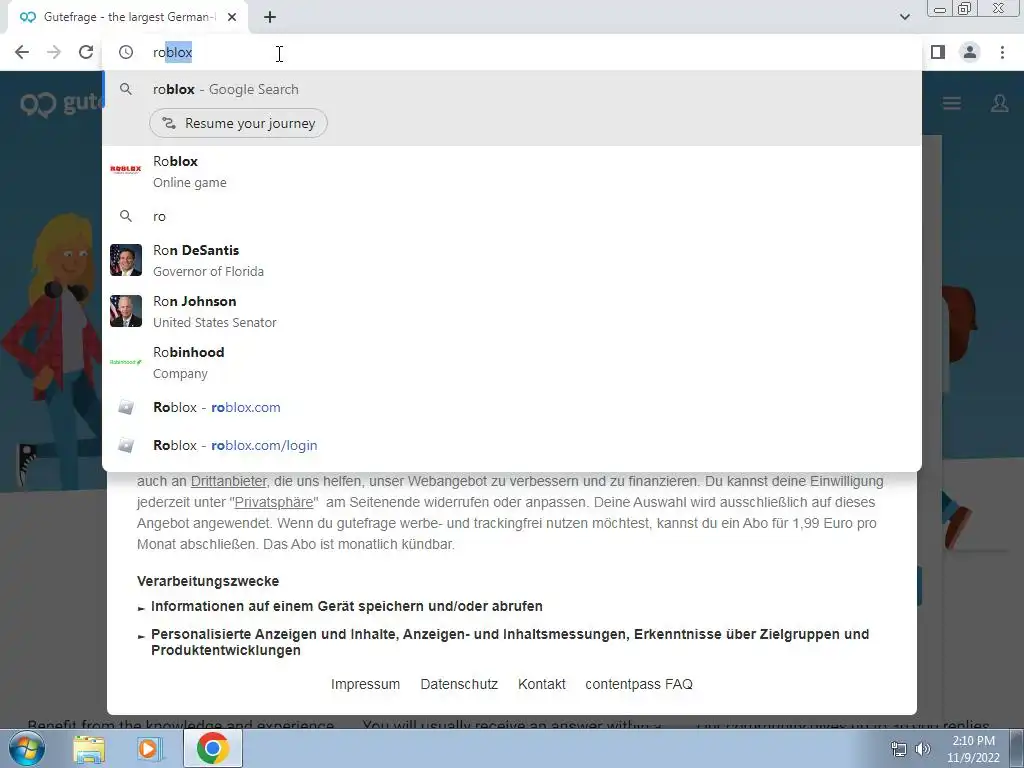The image size is (1024, 768).
Task: Open the 'Privatsphäre' link
Action: point(274,502)
